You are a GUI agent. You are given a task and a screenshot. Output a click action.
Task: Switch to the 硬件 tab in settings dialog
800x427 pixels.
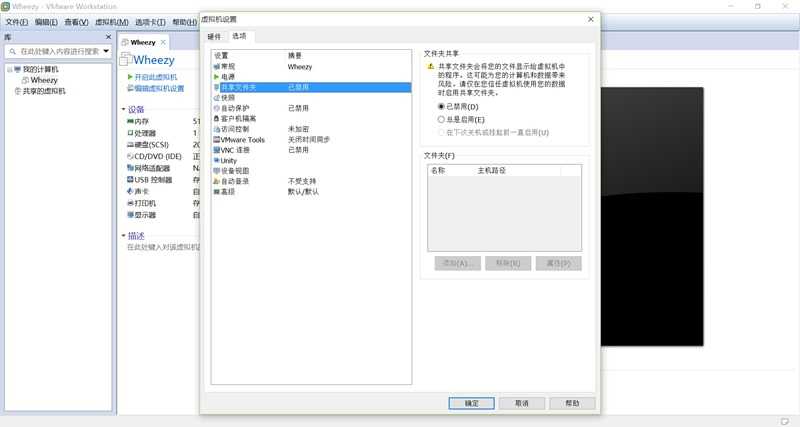coord(214,36)
